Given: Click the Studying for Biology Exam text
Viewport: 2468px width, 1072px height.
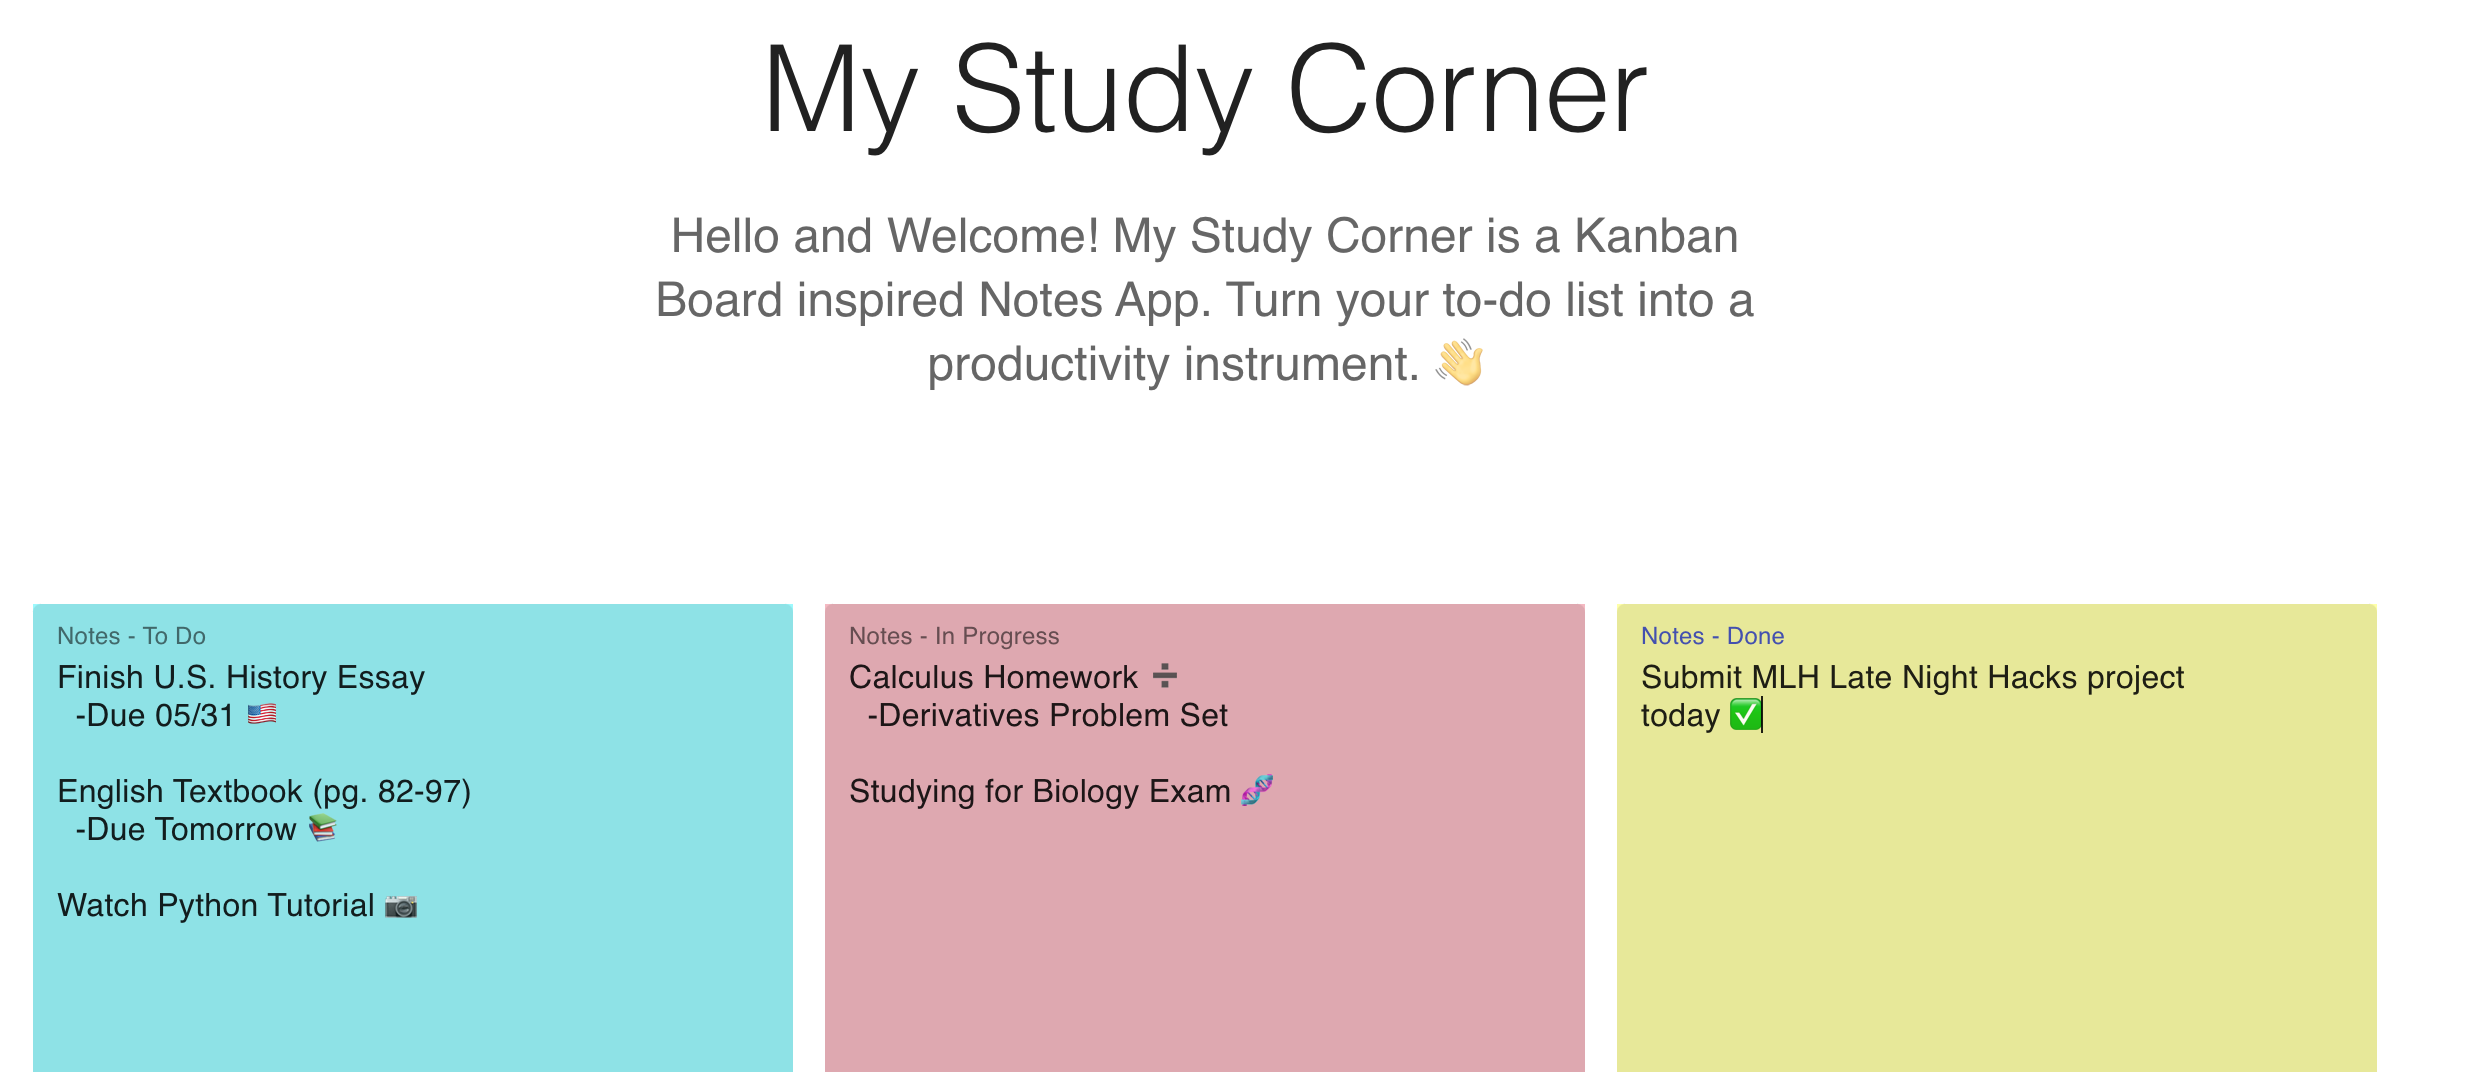Looking at the screenshot, I should pyautogui.click(x=1040, y=791).
